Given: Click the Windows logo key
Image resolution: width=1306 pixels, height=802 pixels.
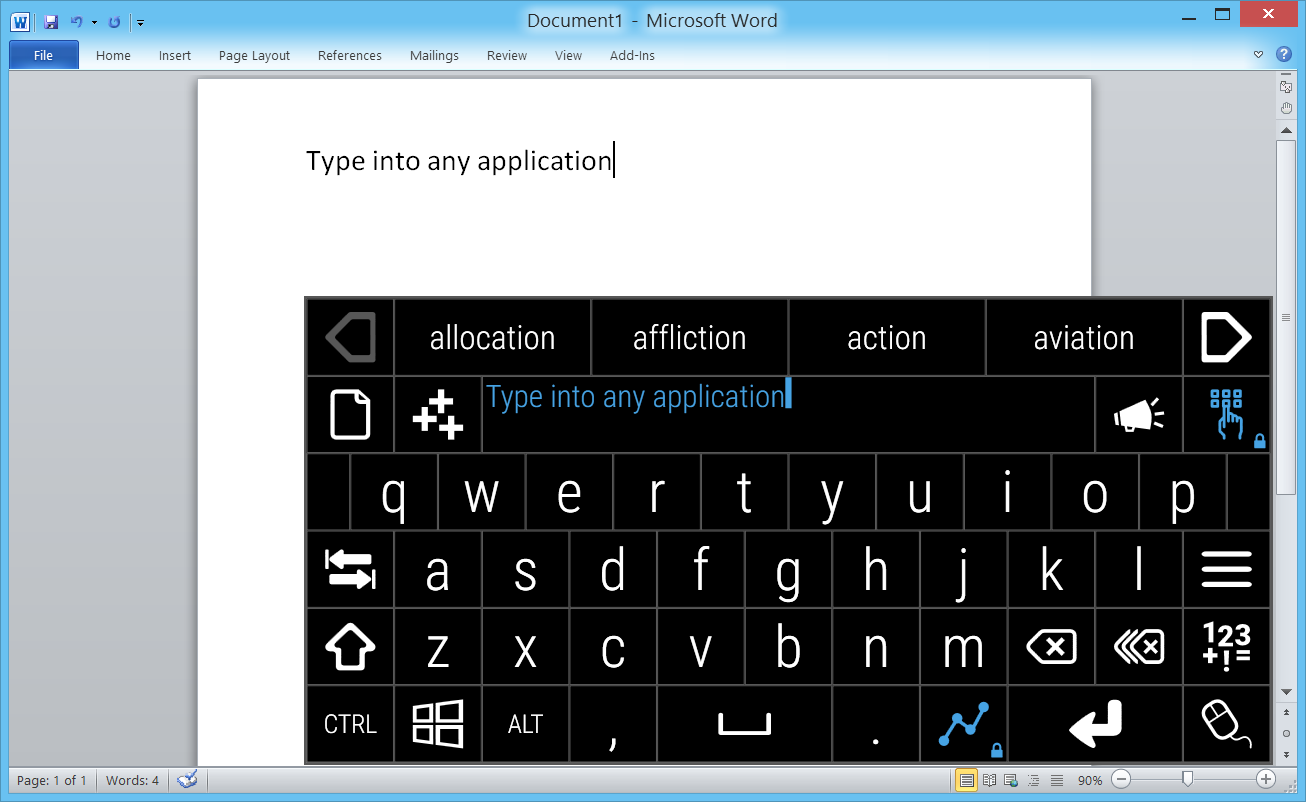Looking at the screenshot, I should tap(438, 723).
